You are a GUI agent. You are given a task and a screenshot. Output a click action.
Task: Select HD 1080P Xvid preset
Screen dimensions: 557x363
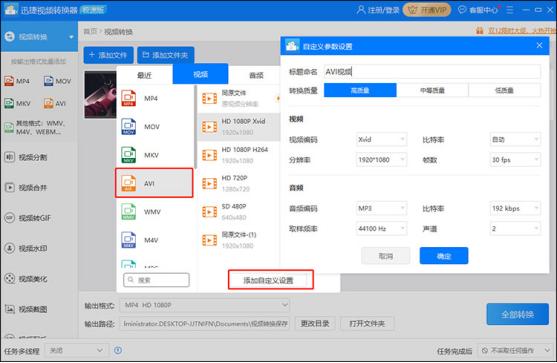(239, 127)
